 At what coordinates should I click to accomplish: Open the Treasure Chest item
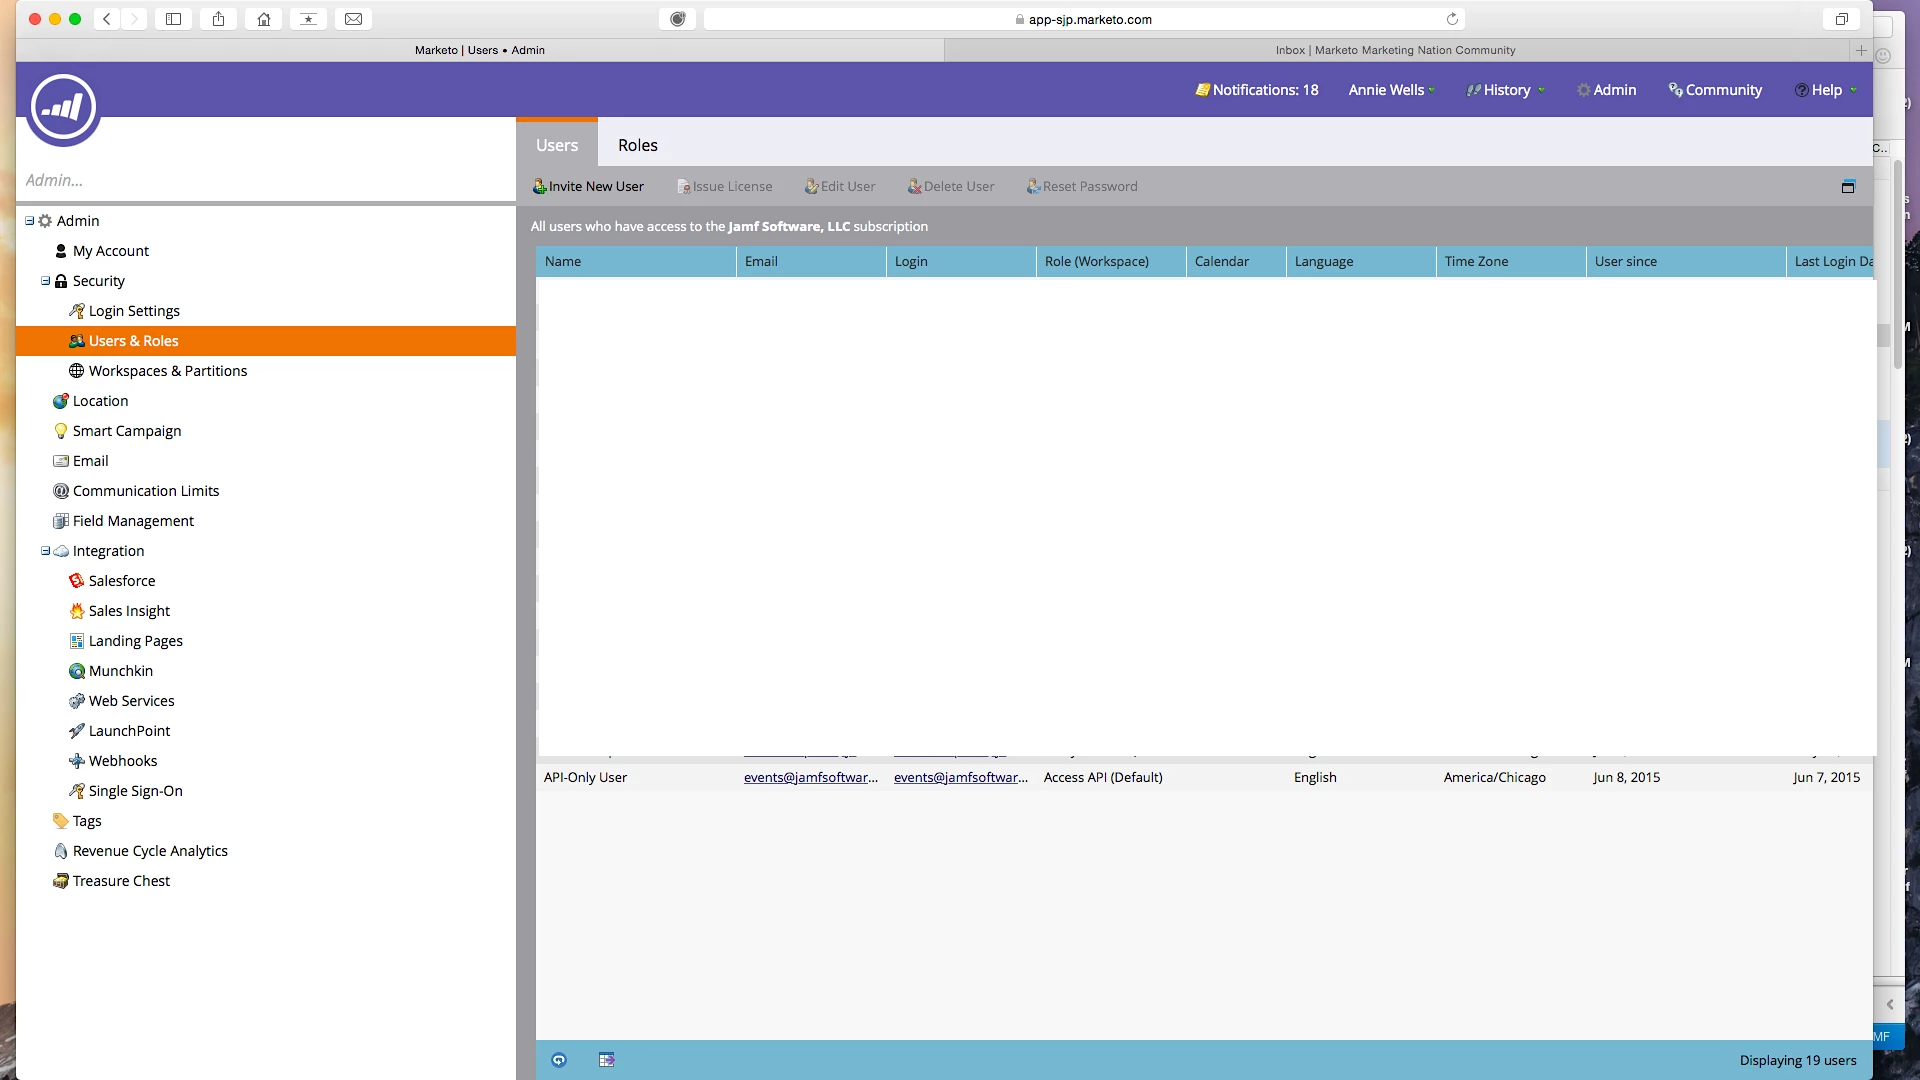(x=121, y=881)
